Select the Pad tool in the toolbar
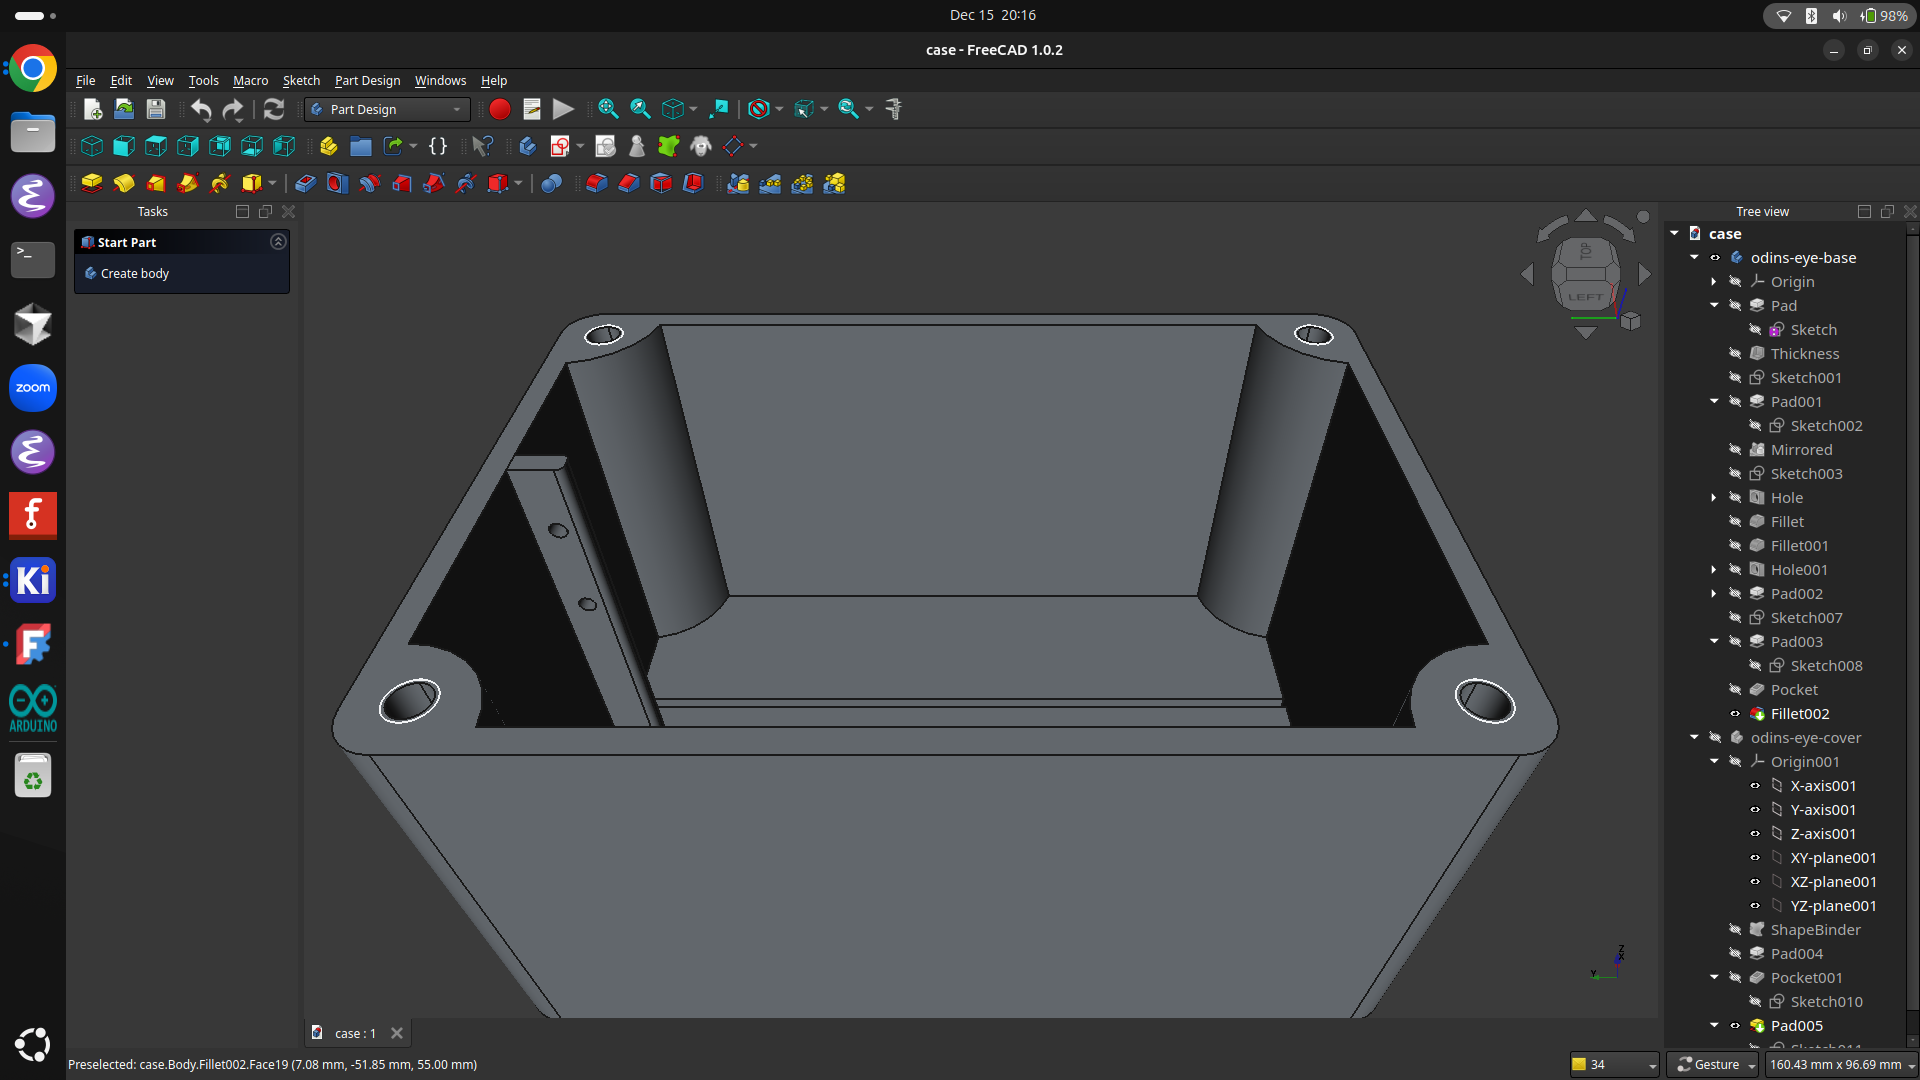 tap(92, 183)
